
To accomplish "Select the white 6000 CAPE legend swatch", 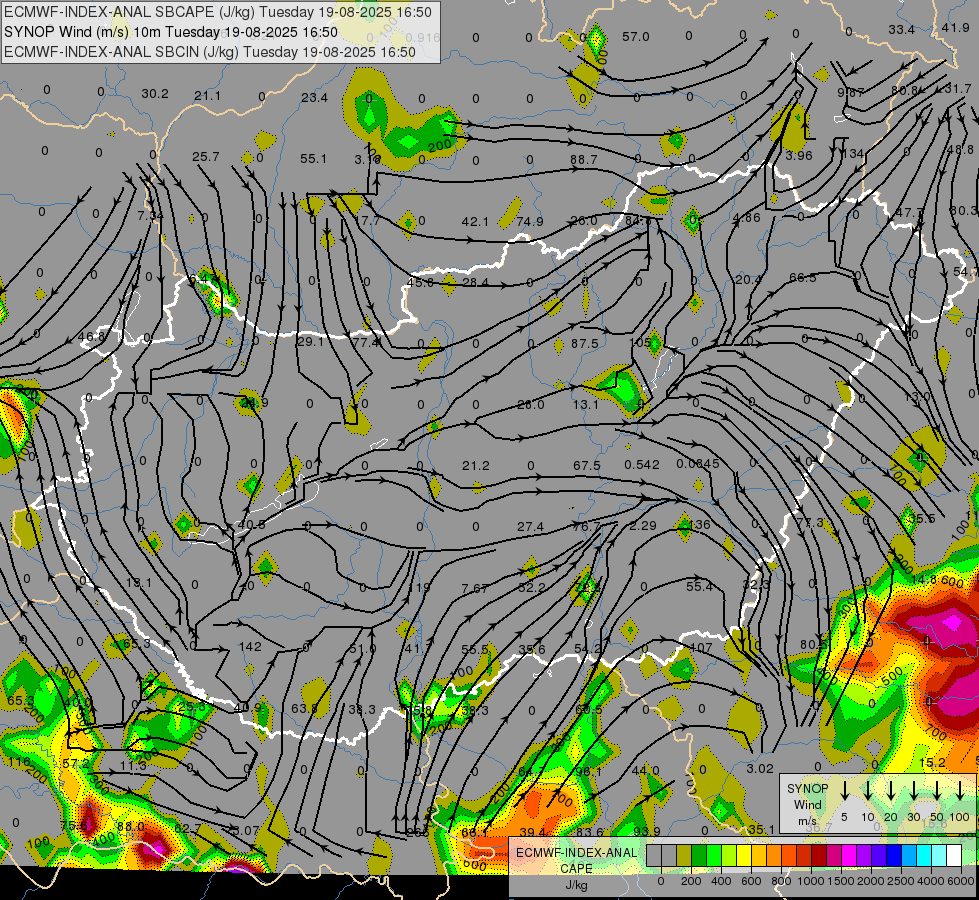I will (953, 856).
